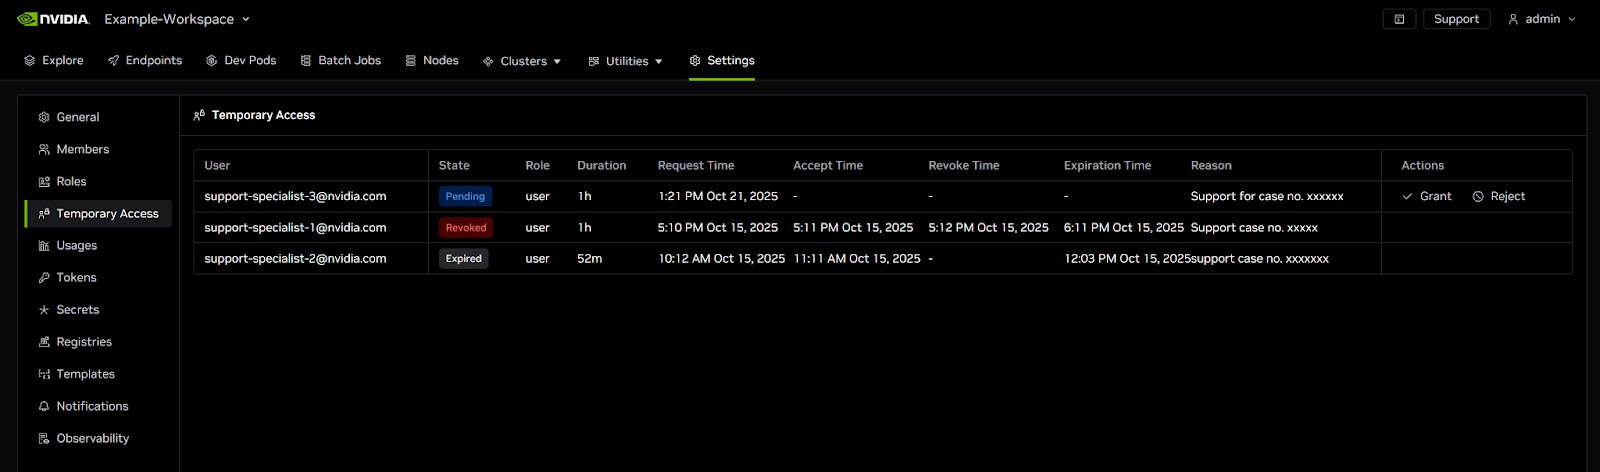Expand the Clusters menu
Viewport: 1600px width, 472px height.
click(522, 61)
